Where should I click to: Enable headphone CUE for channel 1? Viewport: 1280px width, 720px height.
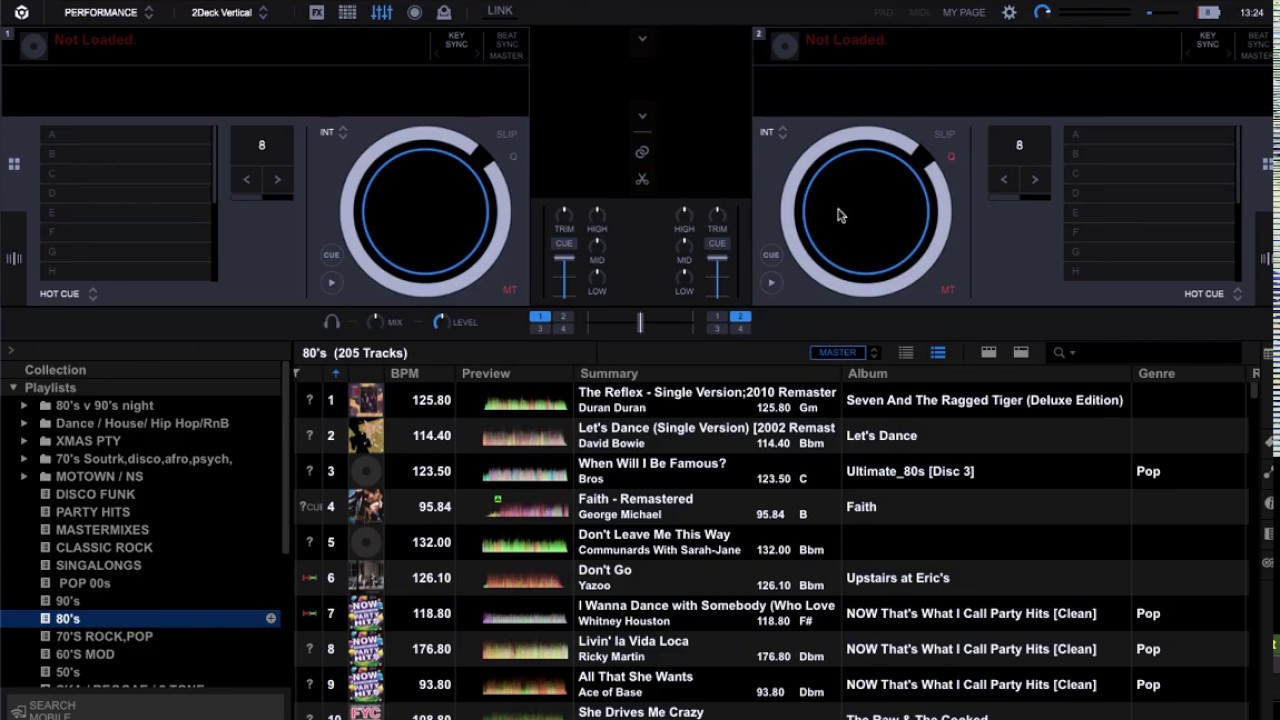point(564,243)
